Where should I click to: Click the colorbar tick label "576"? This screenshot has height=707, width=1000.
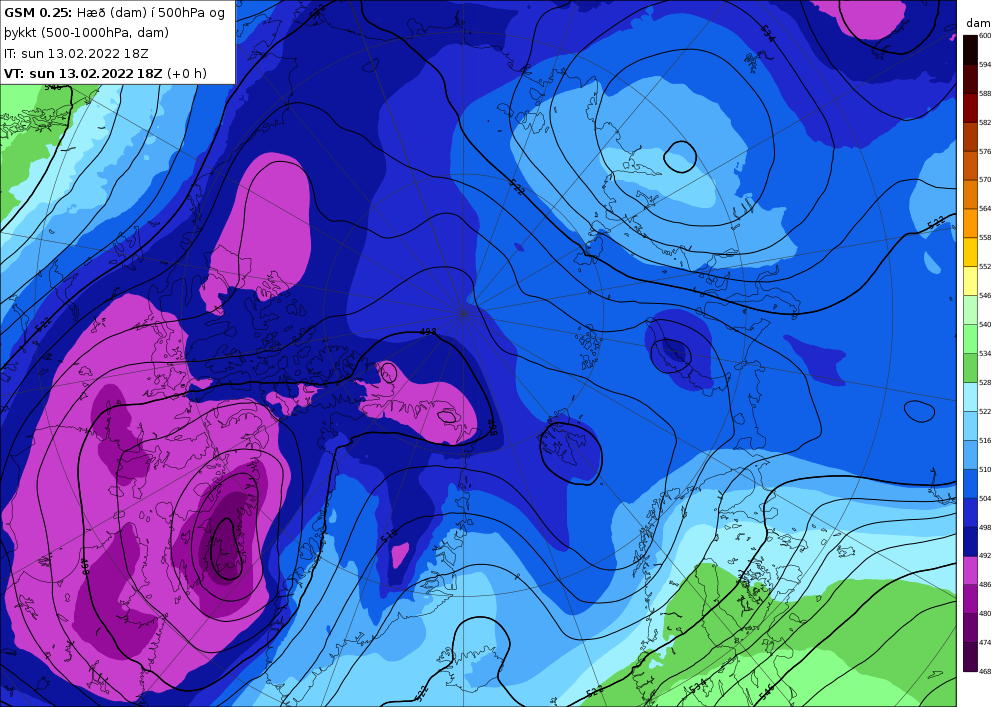tap(985, 152)
